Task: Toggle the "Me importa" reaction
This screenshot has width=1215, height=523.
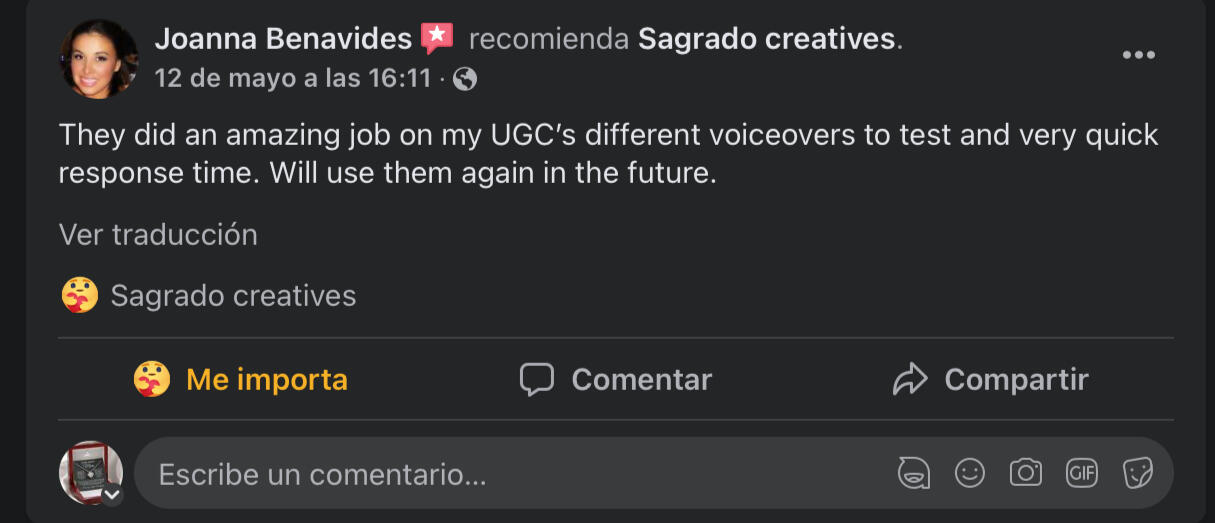Action: [x=241, y=380]
